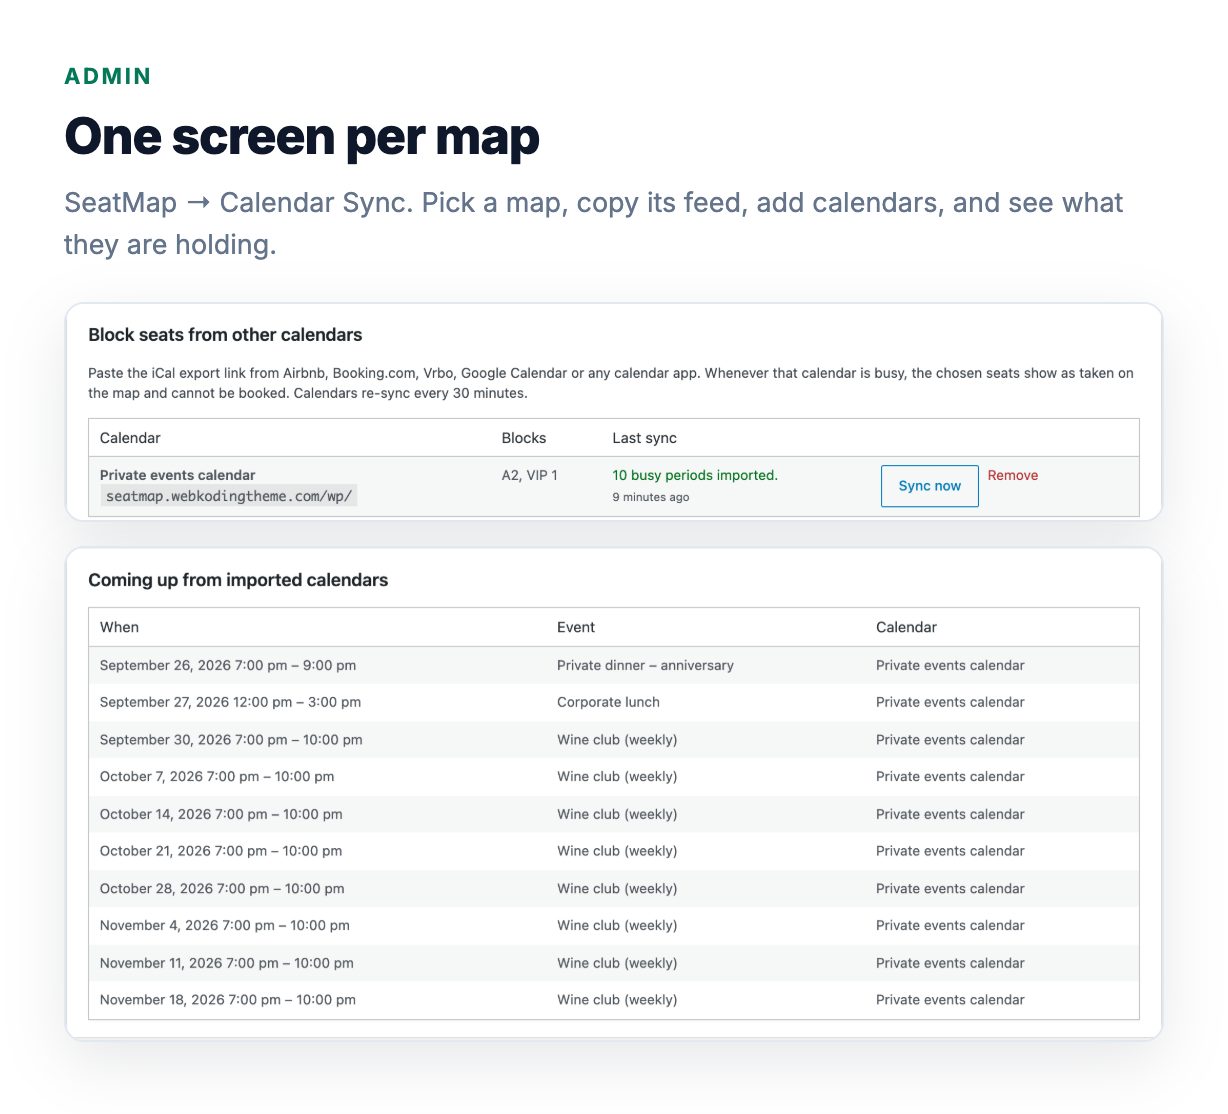Click the When column header
The width and height of the screenshot is (1228, 1114).
(x=119, y=627)
